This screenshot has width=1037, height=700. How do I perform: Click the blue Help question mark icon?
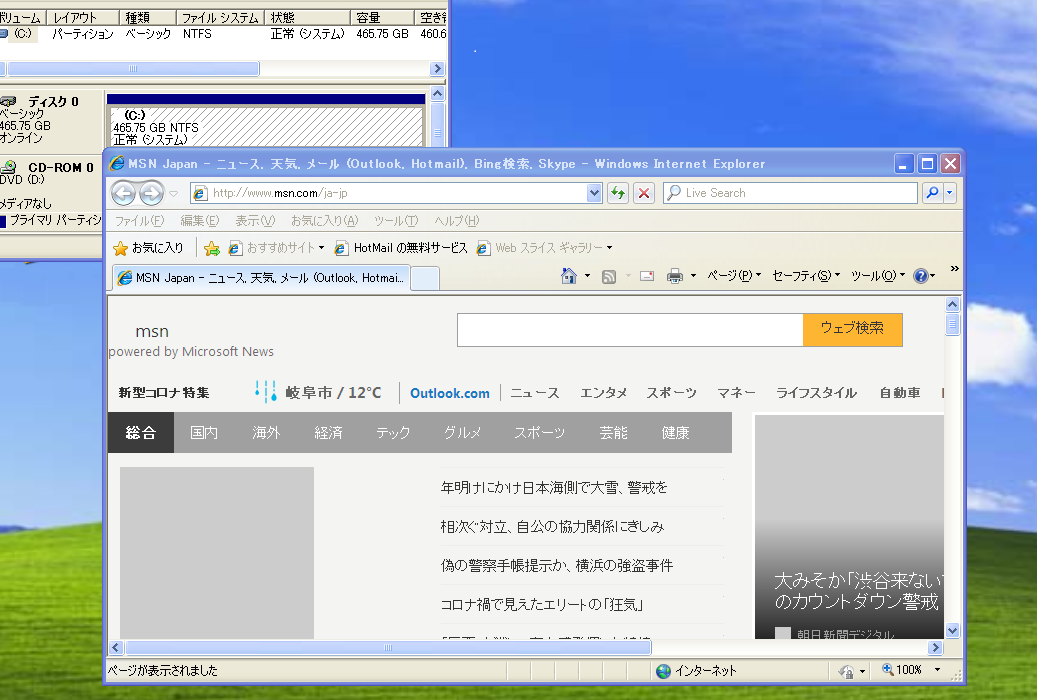point(921,276)
